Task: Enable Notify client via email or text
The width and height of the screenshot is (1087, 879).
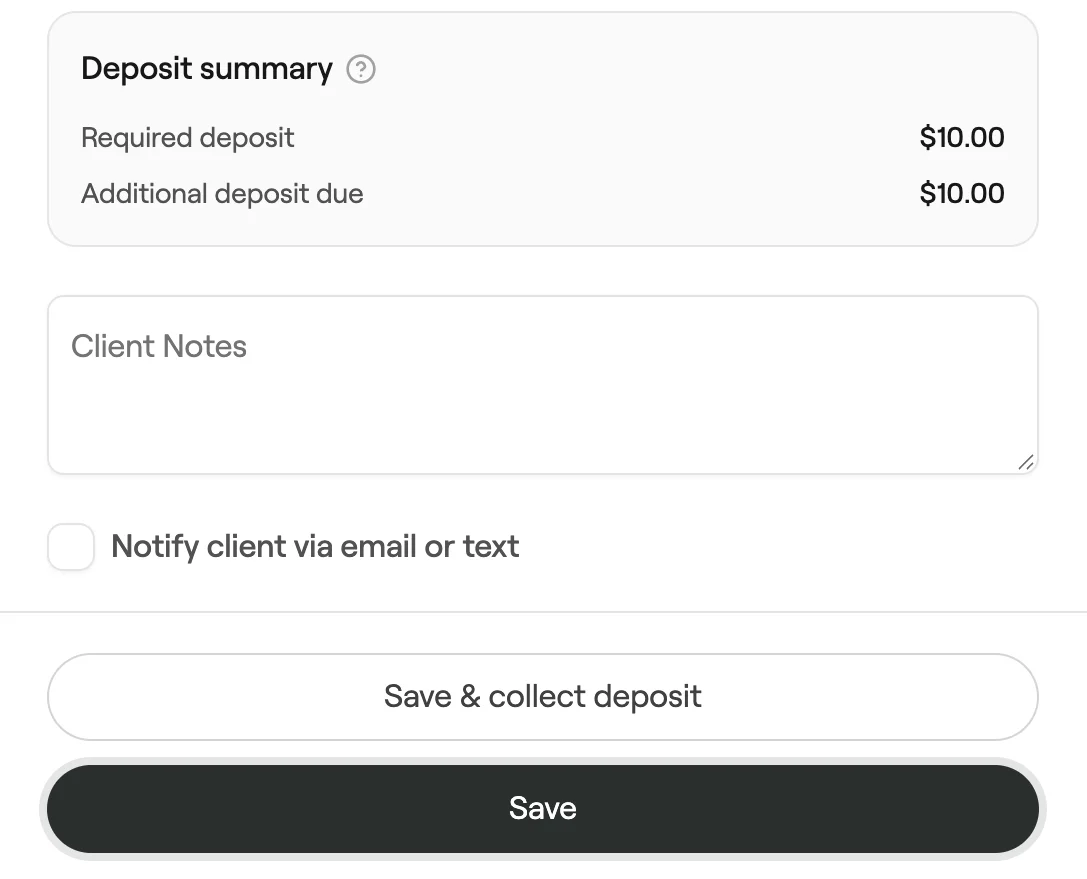Action: tap(71, 547)
